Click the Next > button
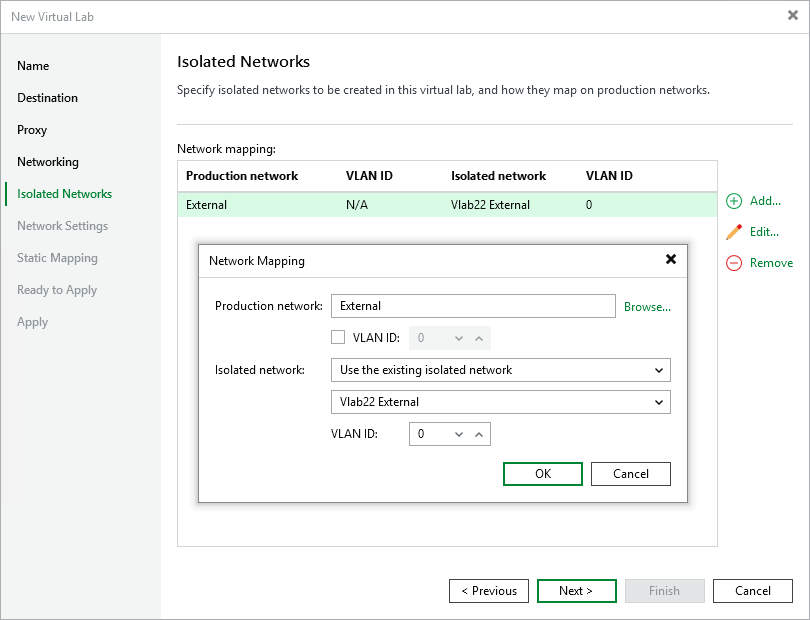The height and width of the screenshot is (620, 810). (577, 591)
